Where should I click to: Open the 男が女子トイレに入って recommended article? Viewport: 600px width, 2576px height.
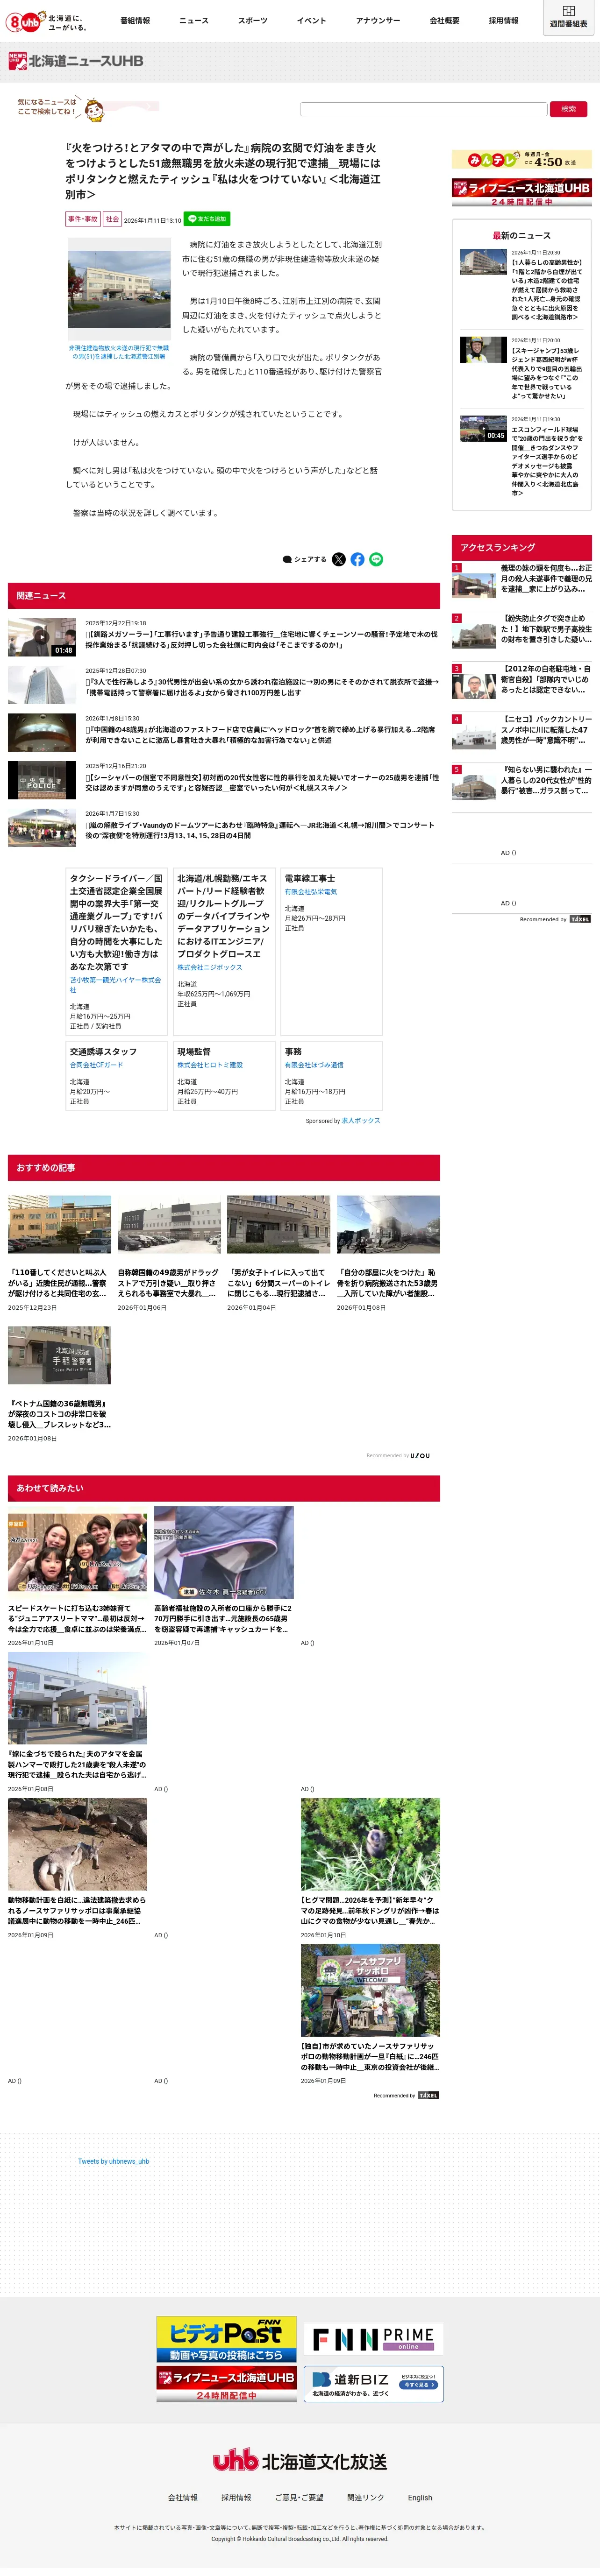278,1254
